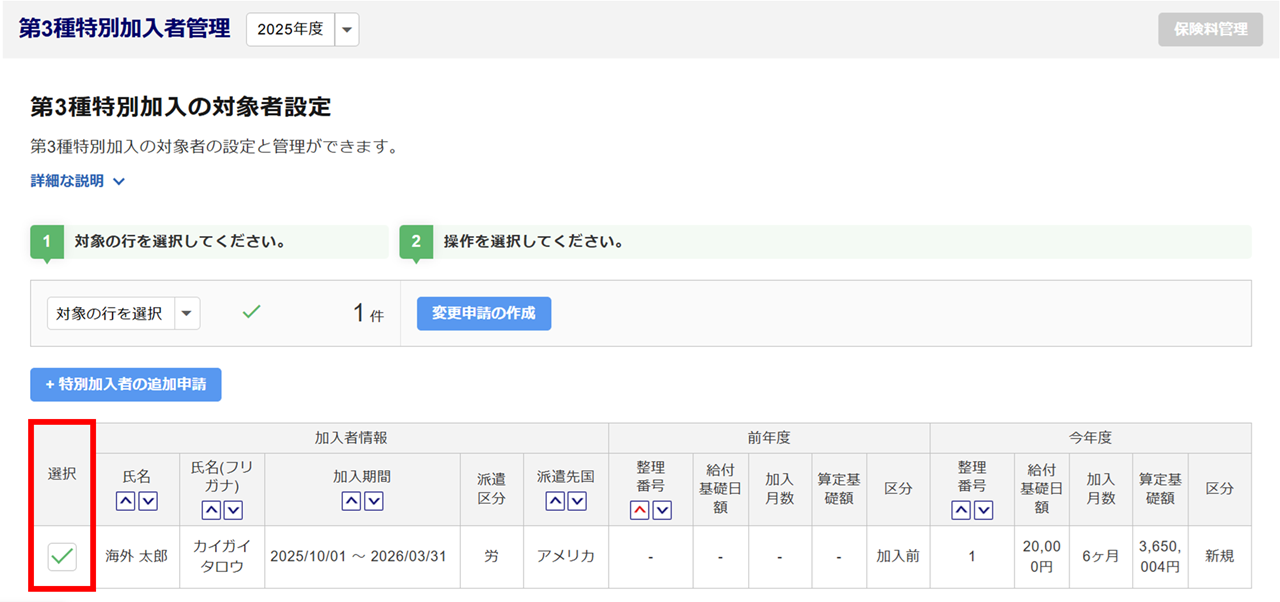Open 保険料管理 at the top right
Screen dimensions: 1280x602
pyautogui.click(x=1210, y=29)
